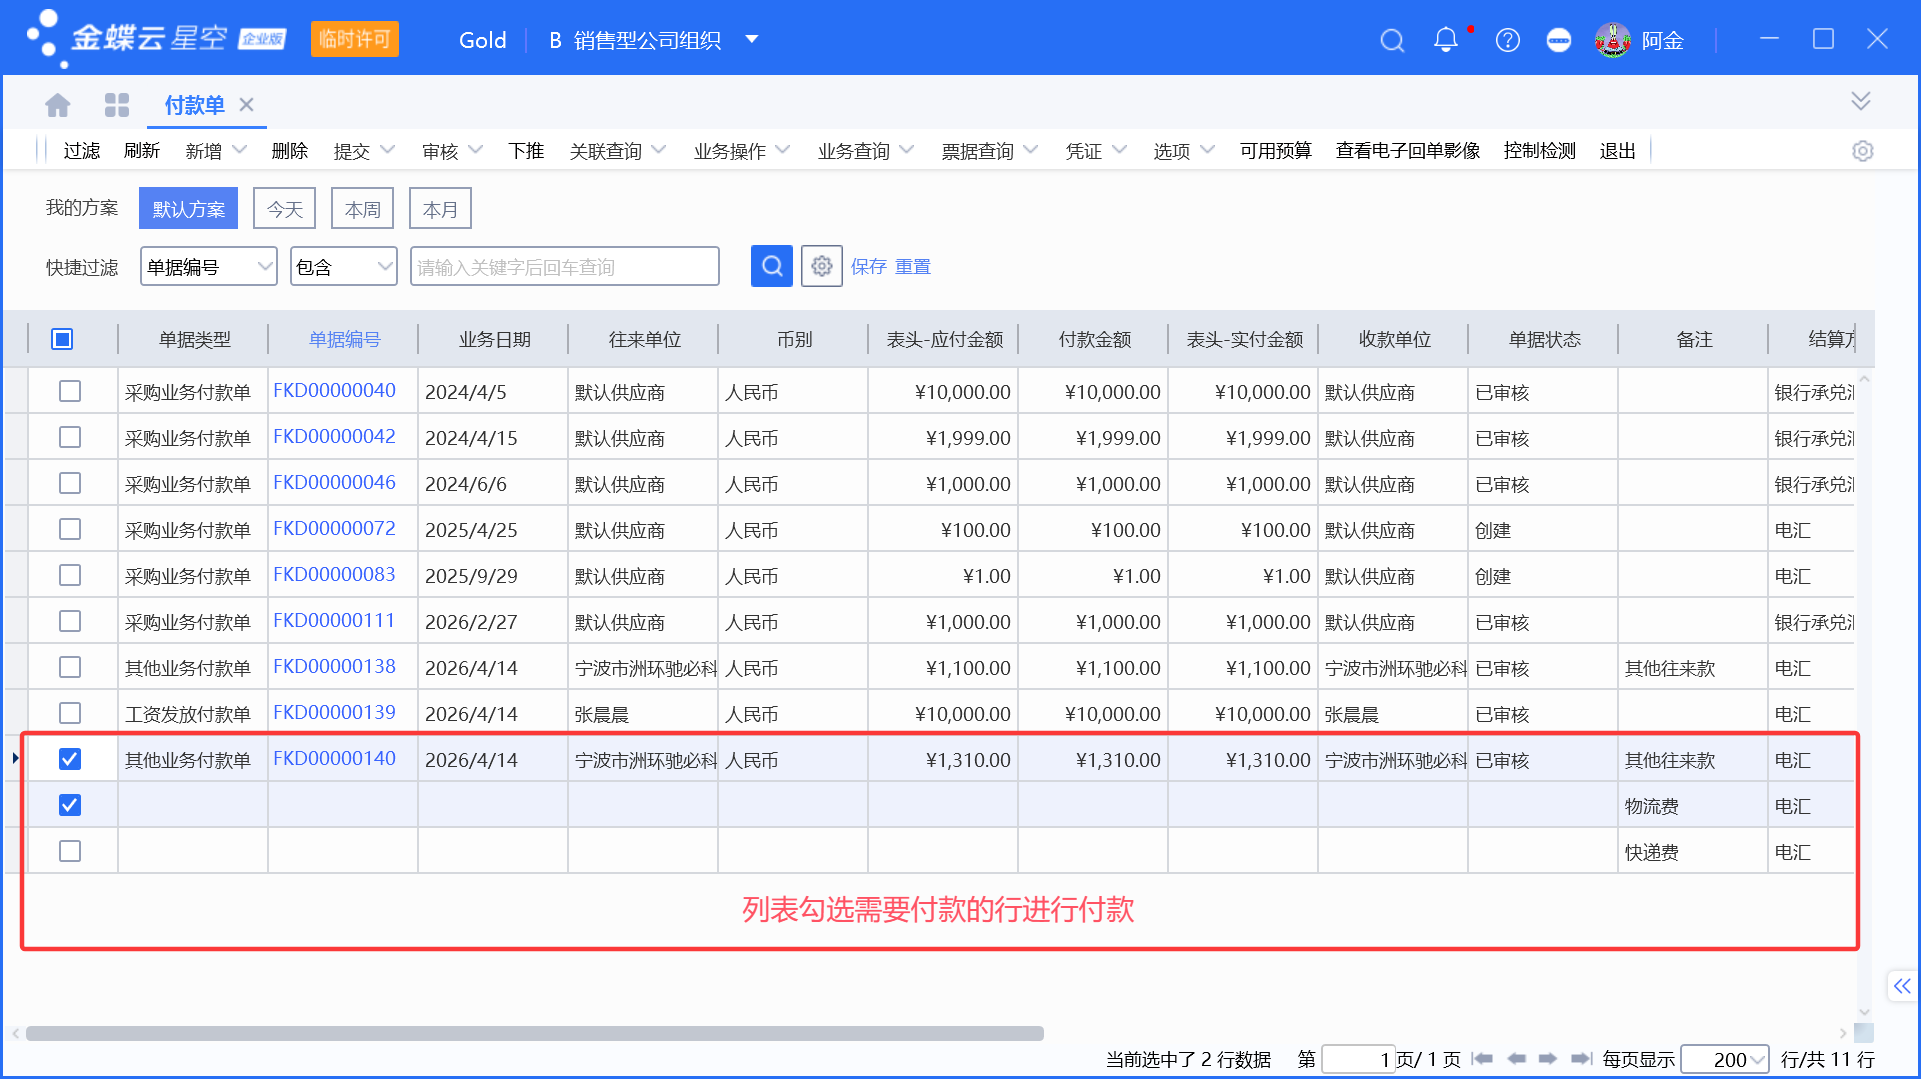This screenshot has width=1921, height=1079.
Task: Expand the organization dropdown arrow
Action: [x=752, y=40]
